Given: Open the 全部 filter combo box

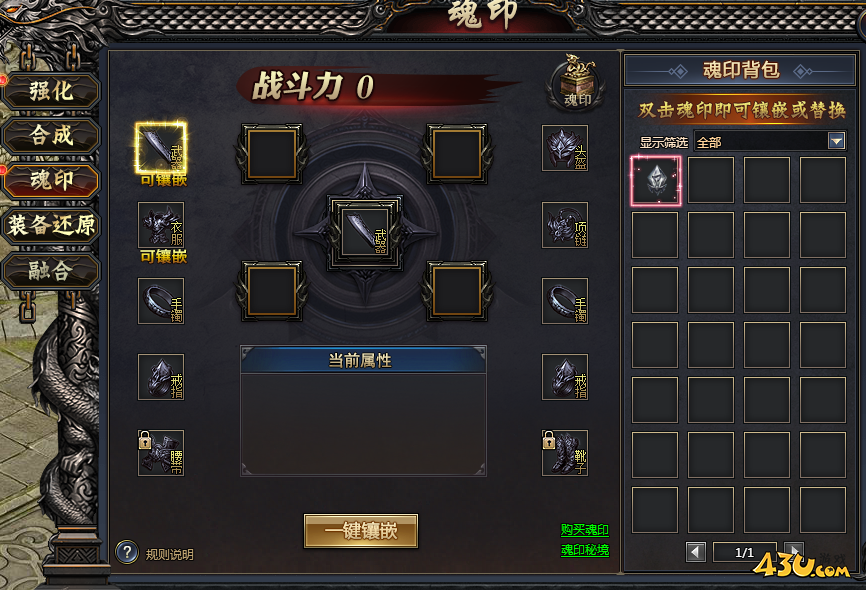Looking at the screenshot, I should click(x=770, y=141).
